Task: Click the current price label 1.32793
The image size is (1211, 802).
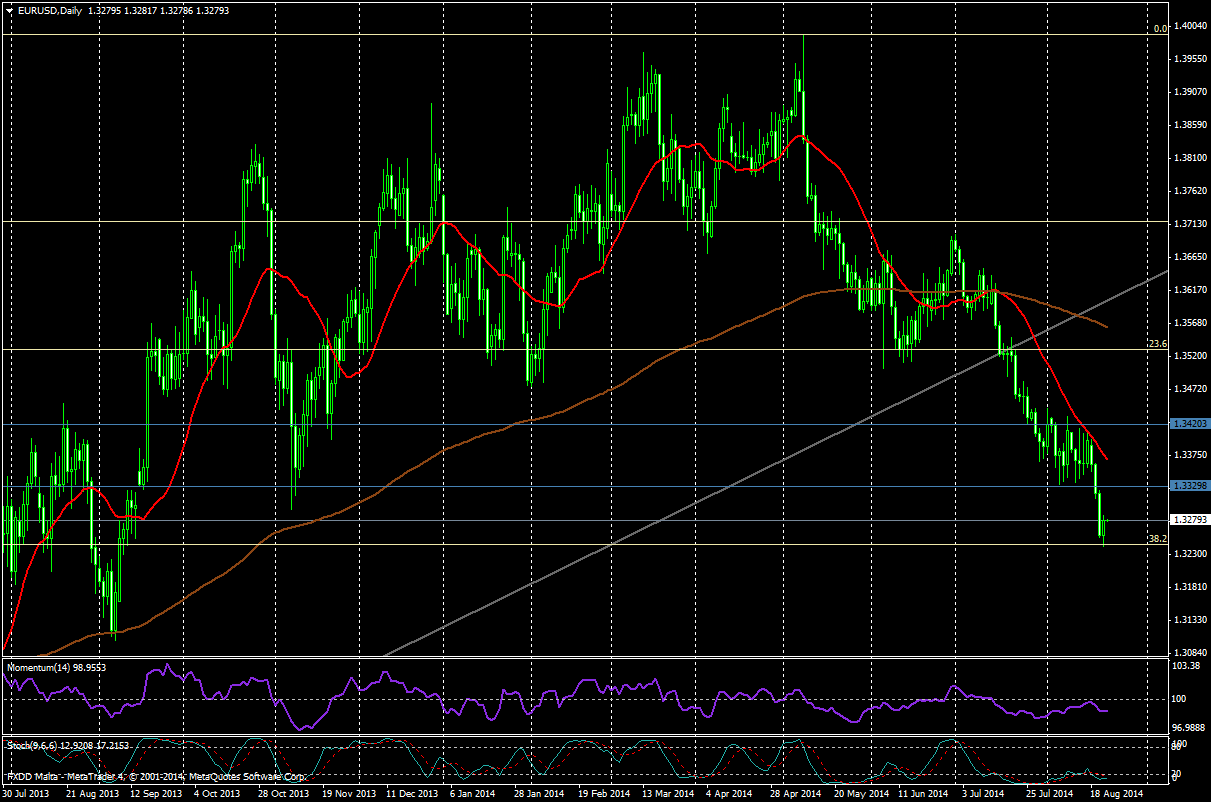Action: coord(1189,520)
